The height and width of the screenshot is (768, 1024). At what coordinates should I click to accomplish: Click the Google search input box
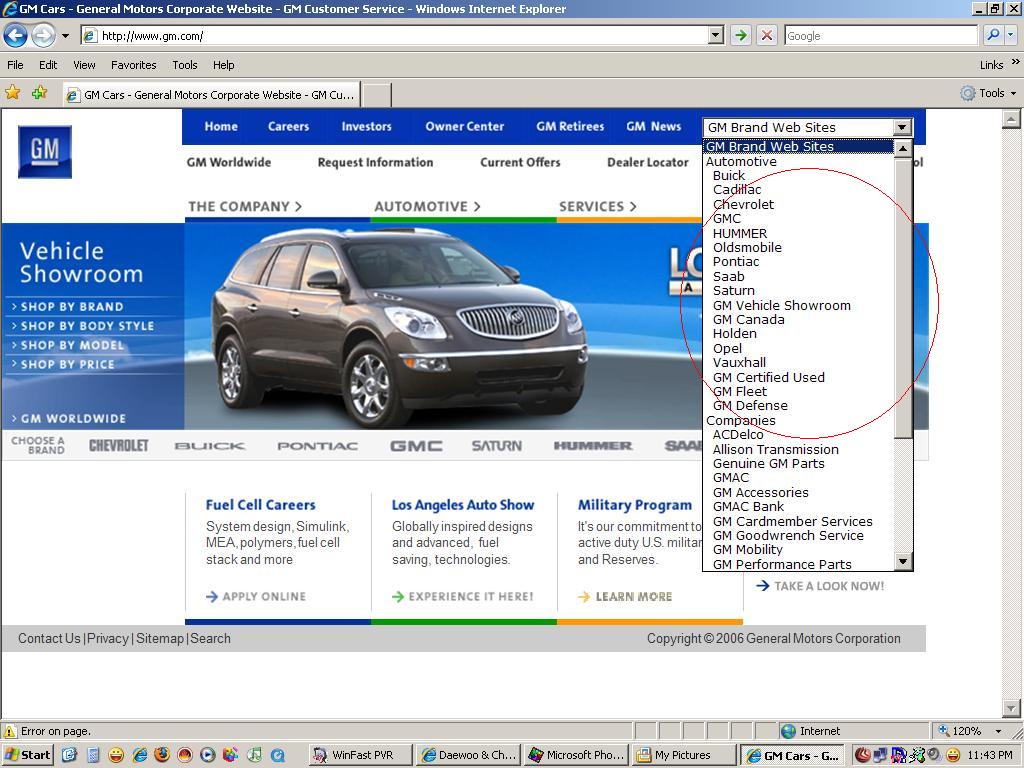click(x=881, y=35)
